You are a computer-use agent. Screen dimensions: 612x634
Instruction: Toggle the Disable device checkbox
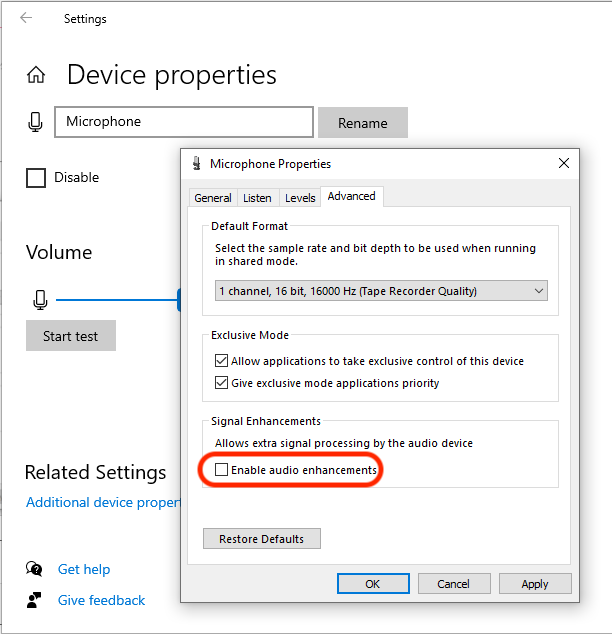(x=36, y=178)
